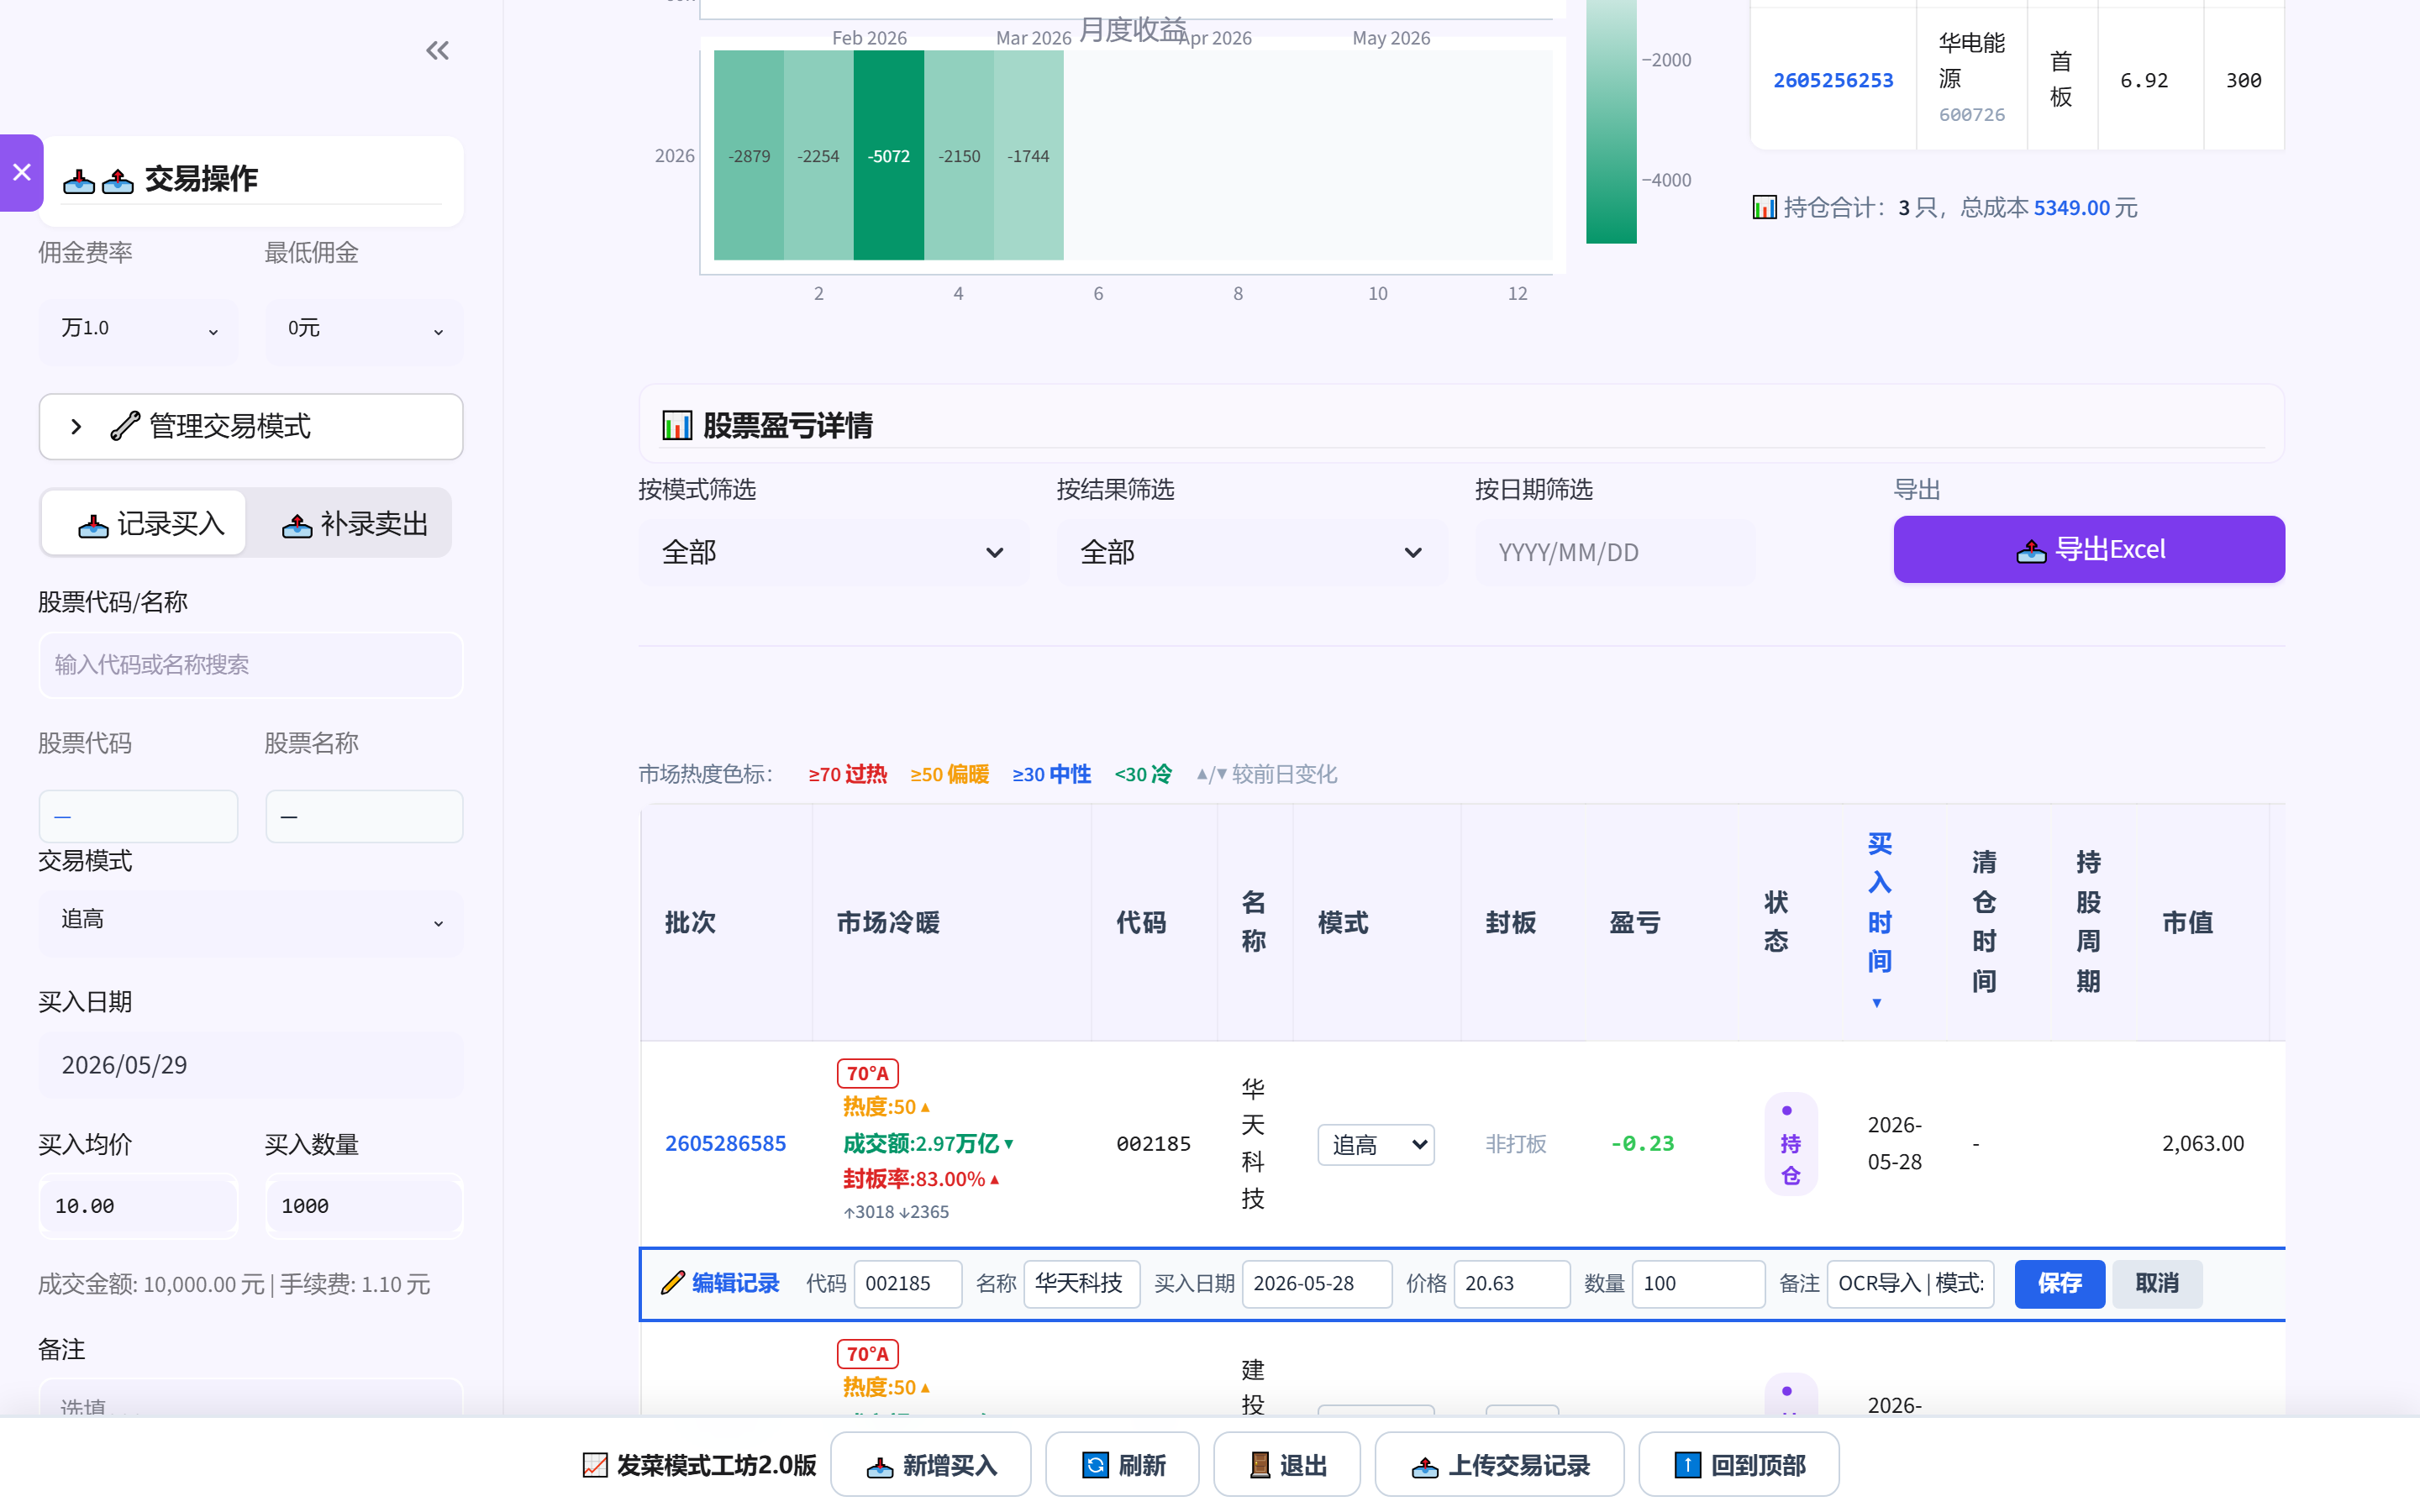Click the -1744 May heatmap cell
Viewport: 2420px width, 1512px height.
[1029, 155]
